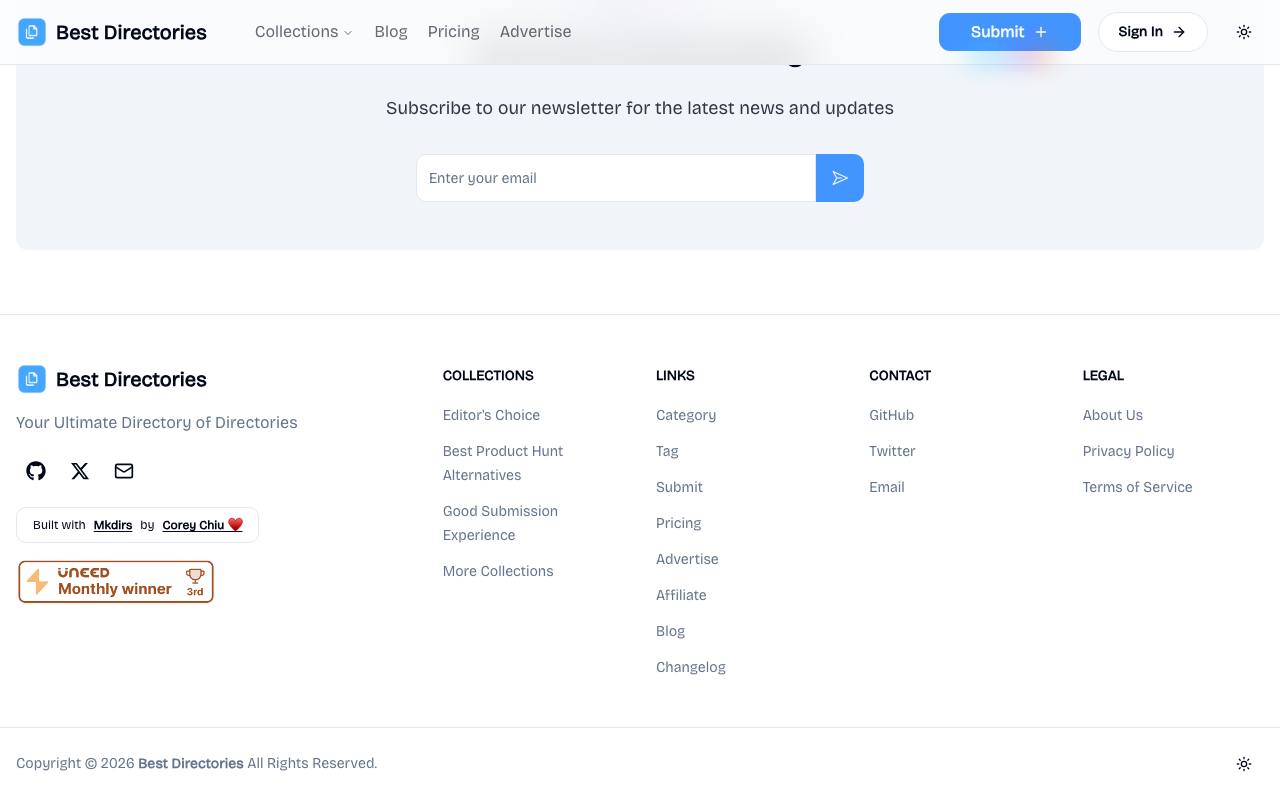Click the email envelope icon in footer
1280x800 pixels.
click(124, 471)
